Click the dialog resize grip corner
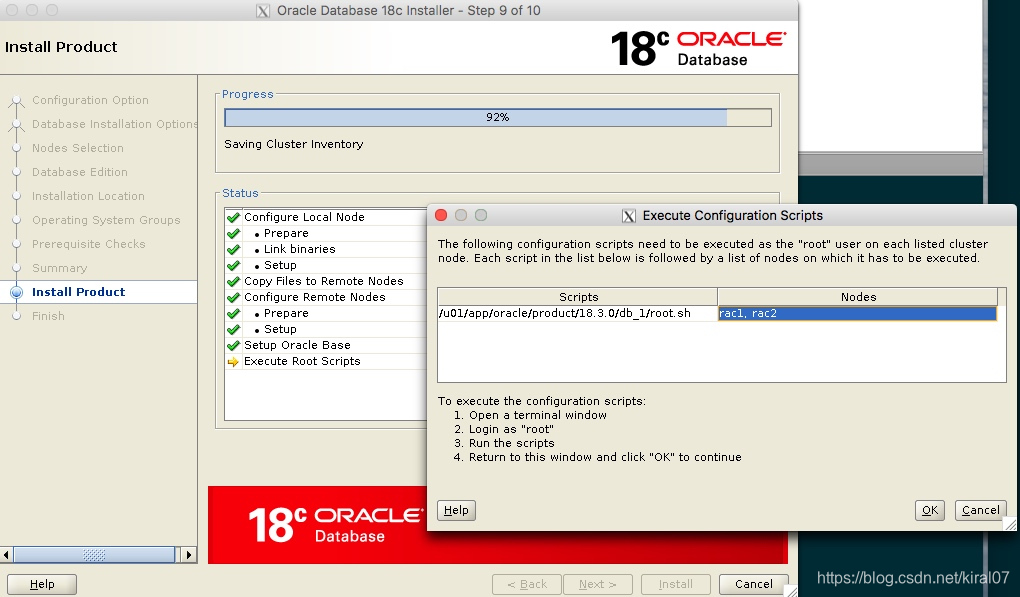Screen dimensions: 1020x597 pyautogui.click(x=1010, y=524)
